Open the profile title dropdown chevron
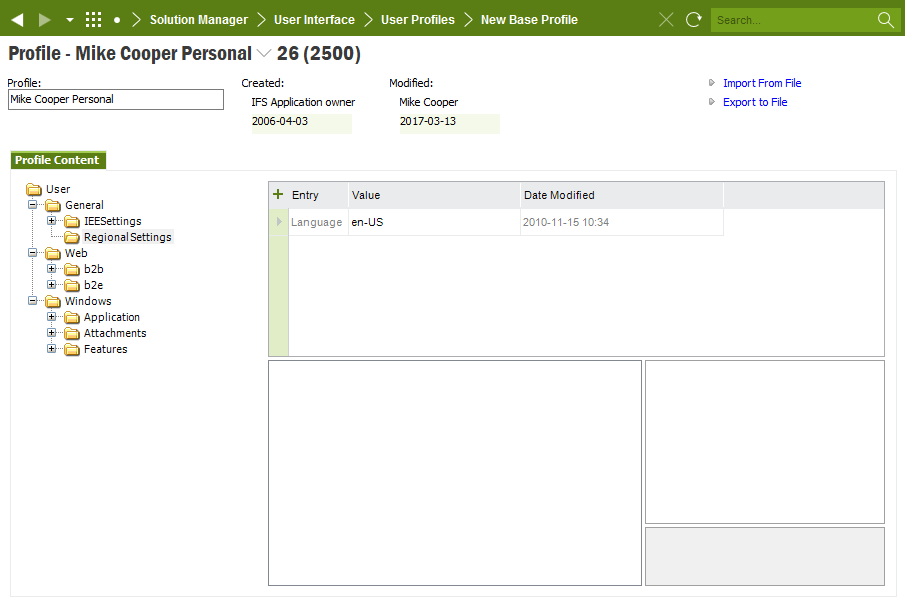This screenshot has width=905, height=604. pyautogui.click(x=264, y=54)
